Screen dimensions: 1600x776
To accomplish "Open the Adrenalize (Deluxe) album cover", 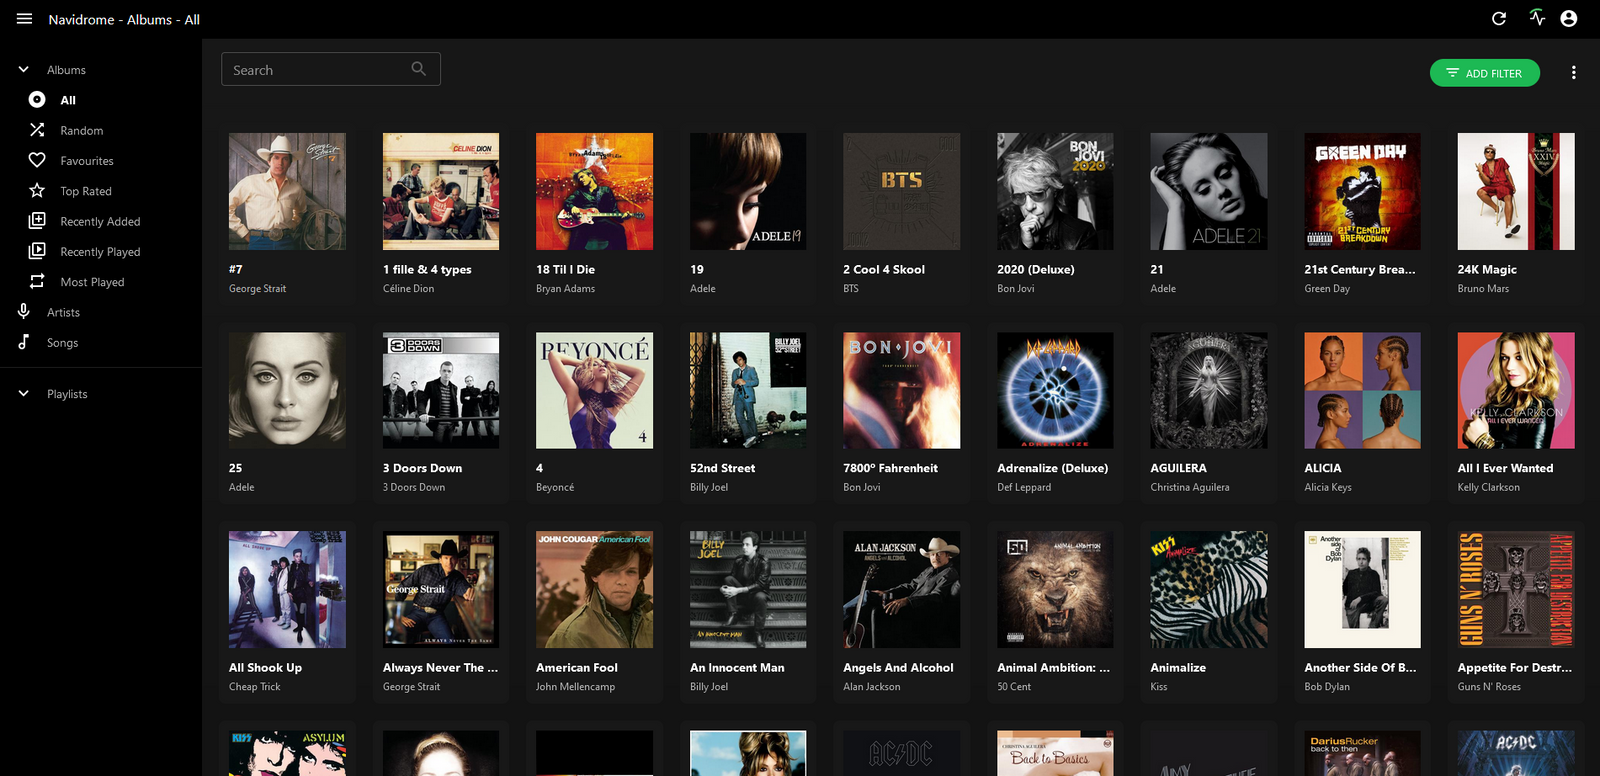I will (1055, 390).
